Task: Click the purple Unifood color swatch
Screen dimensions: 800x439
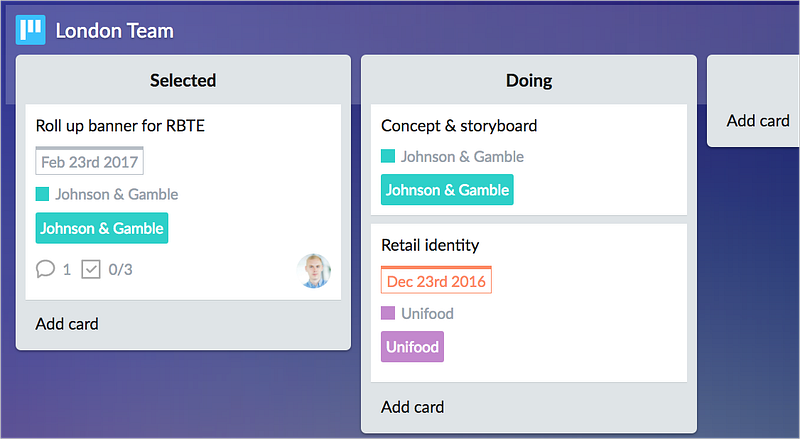Action: [388, 313]
